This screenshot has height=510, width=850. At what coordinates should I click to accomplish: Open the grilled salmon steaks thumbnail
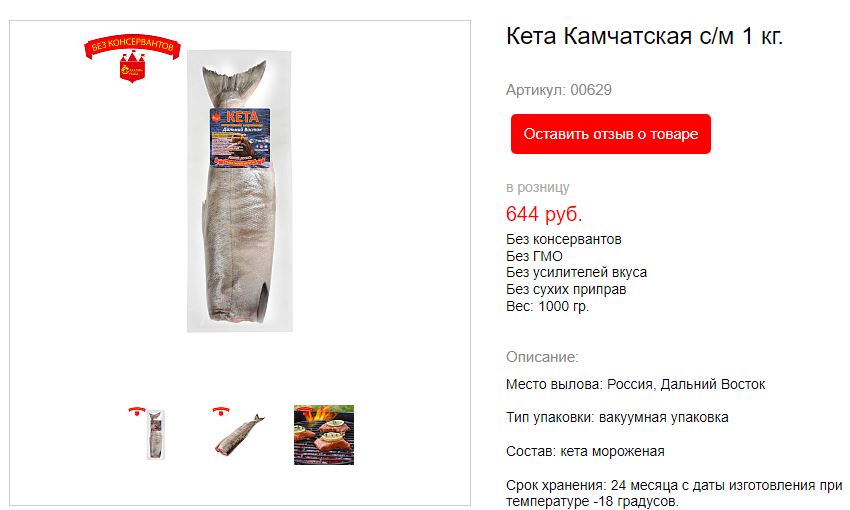(324, 435)
